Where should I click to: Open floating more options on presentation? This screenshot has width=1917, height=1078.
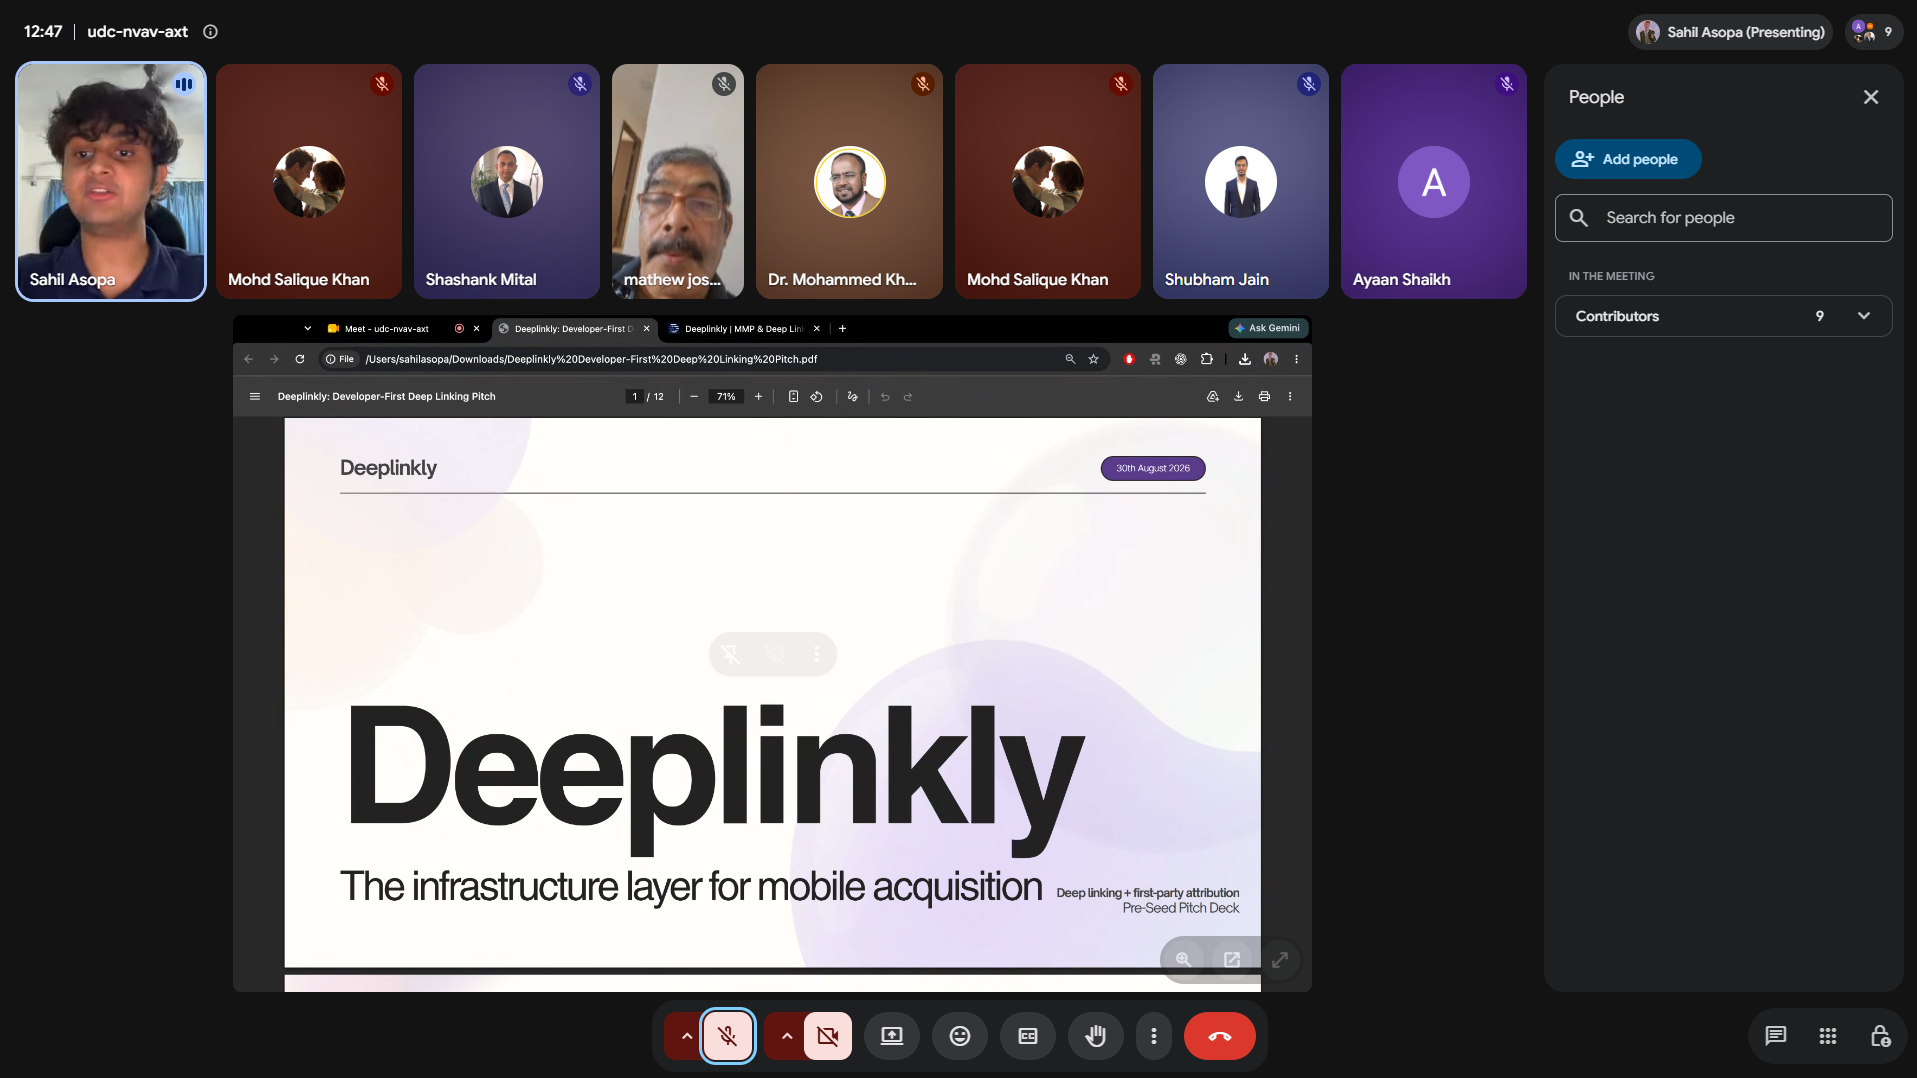coord(817,654)
